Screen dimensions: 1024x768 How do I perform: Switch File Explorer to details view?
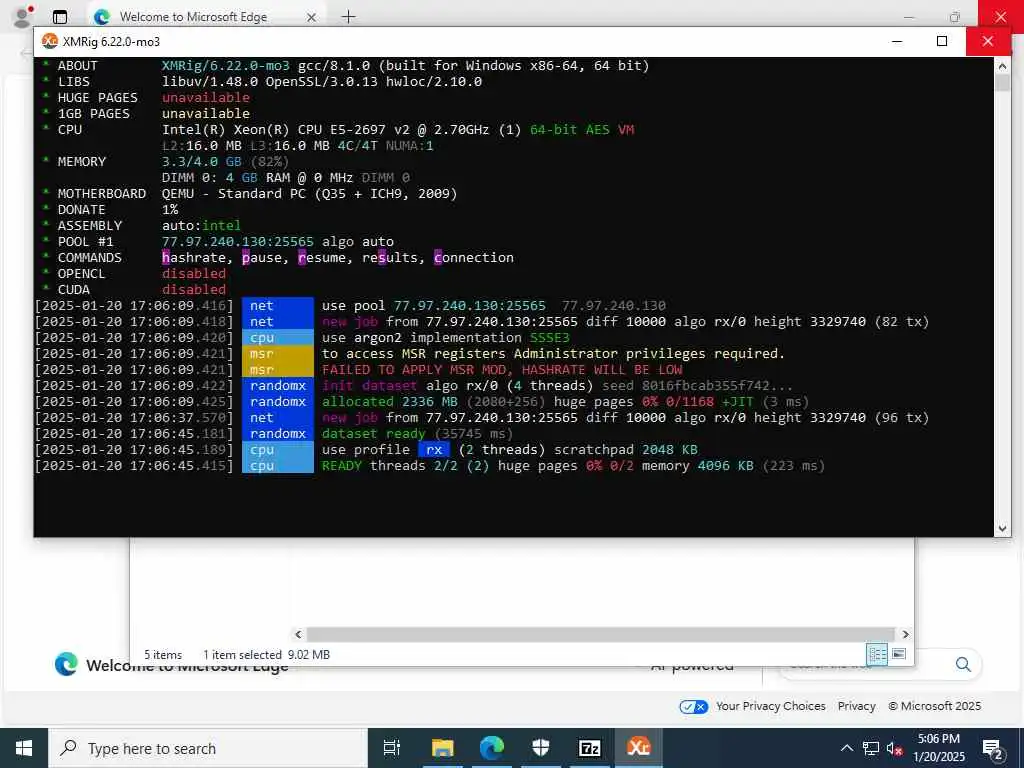click(x=877, y=654)
